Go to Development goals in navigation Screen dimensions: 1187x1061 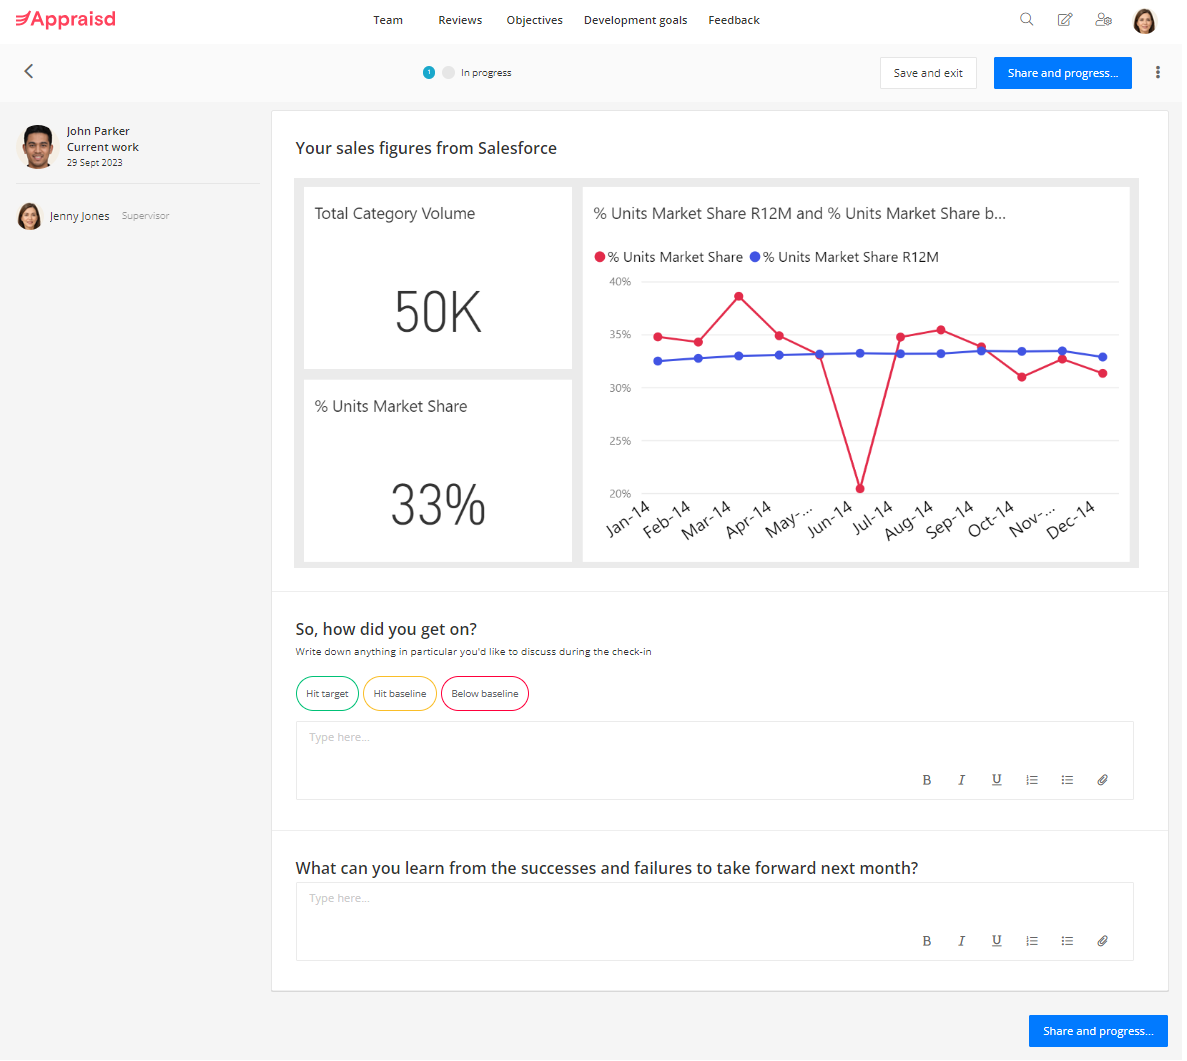[635, 20]
